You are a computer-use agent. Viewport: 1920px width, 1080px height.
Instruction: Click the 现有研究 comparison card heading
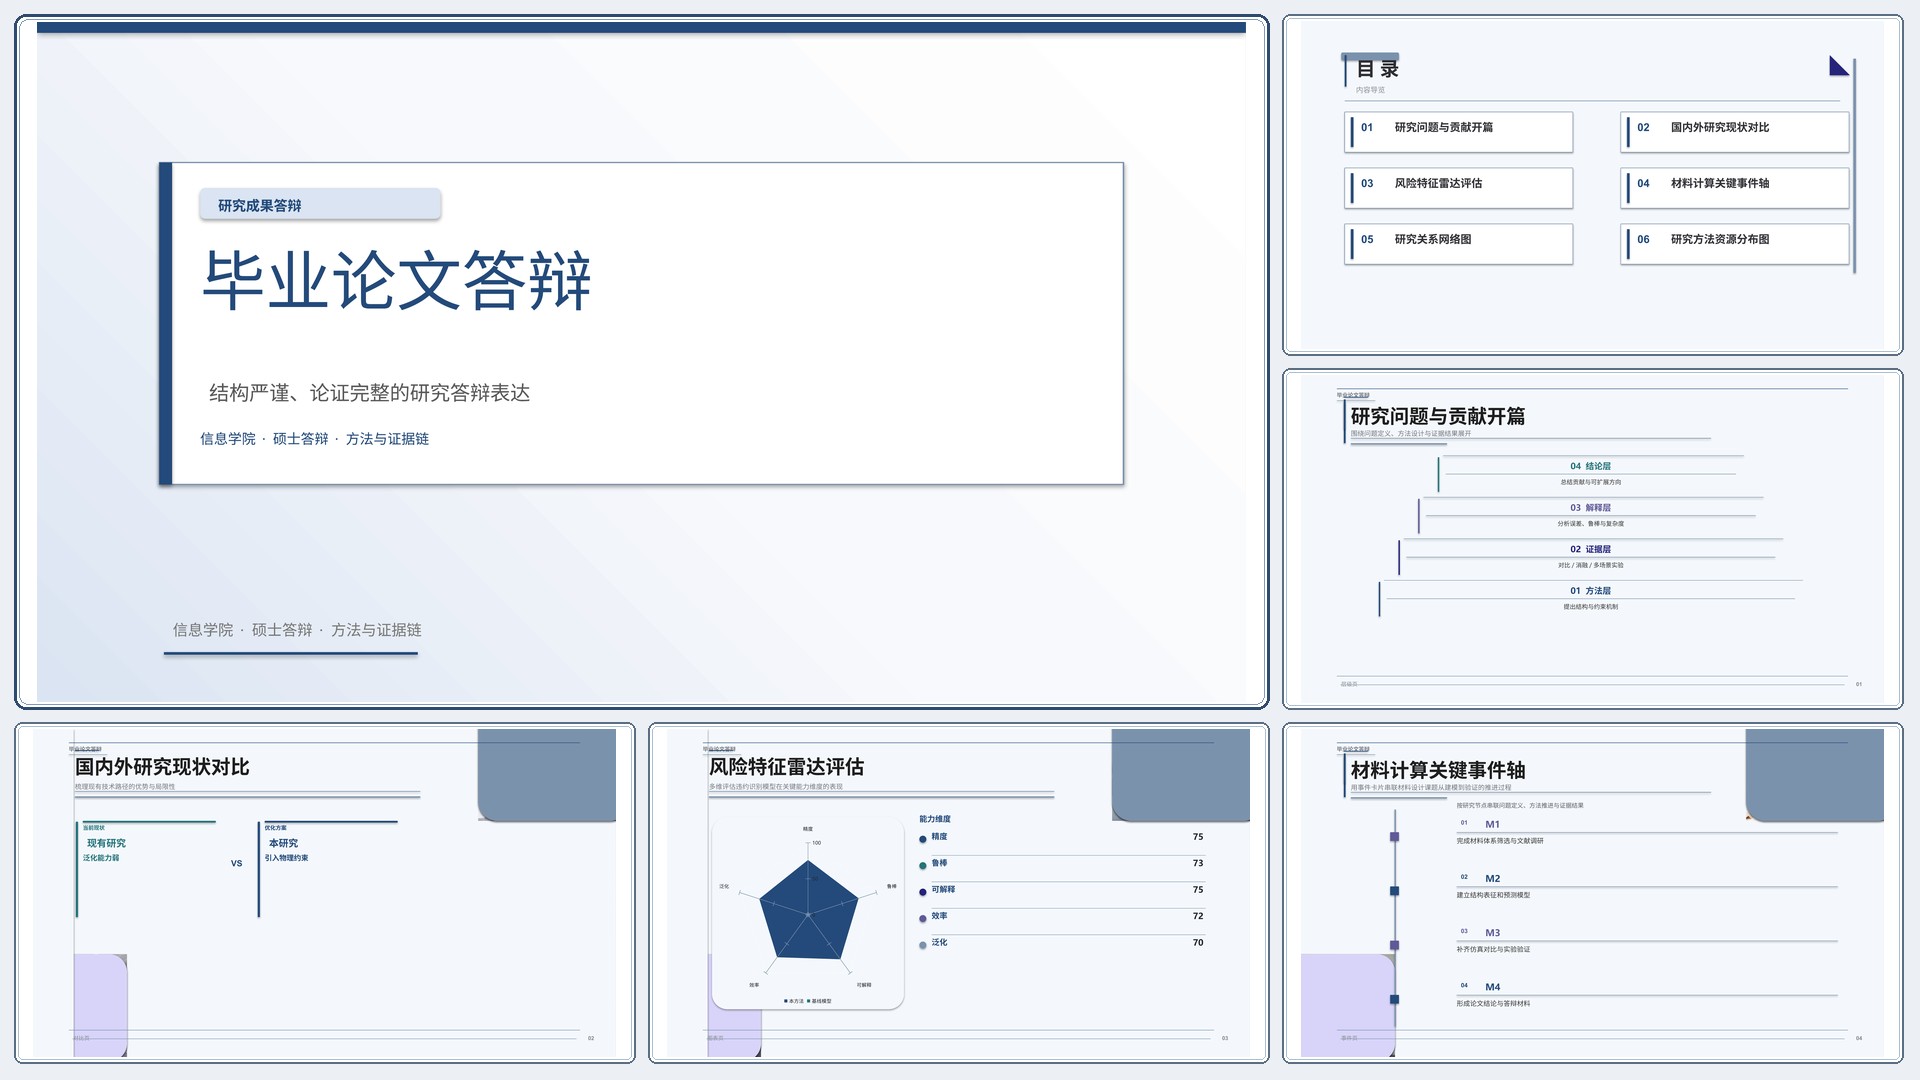(x=106, y=843)
